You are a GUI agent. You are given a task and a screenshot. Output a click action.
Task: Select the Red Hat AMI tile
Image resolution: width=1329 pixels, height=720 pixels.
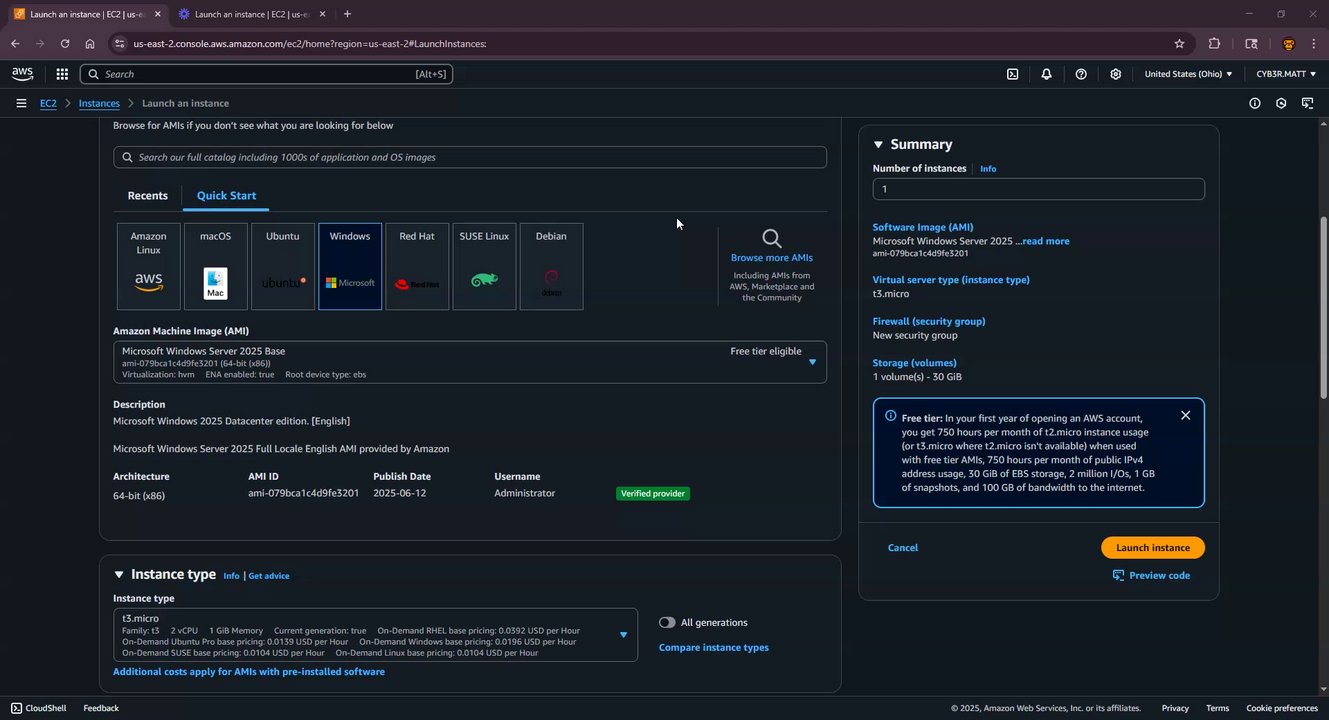click(x=417, y=266)
